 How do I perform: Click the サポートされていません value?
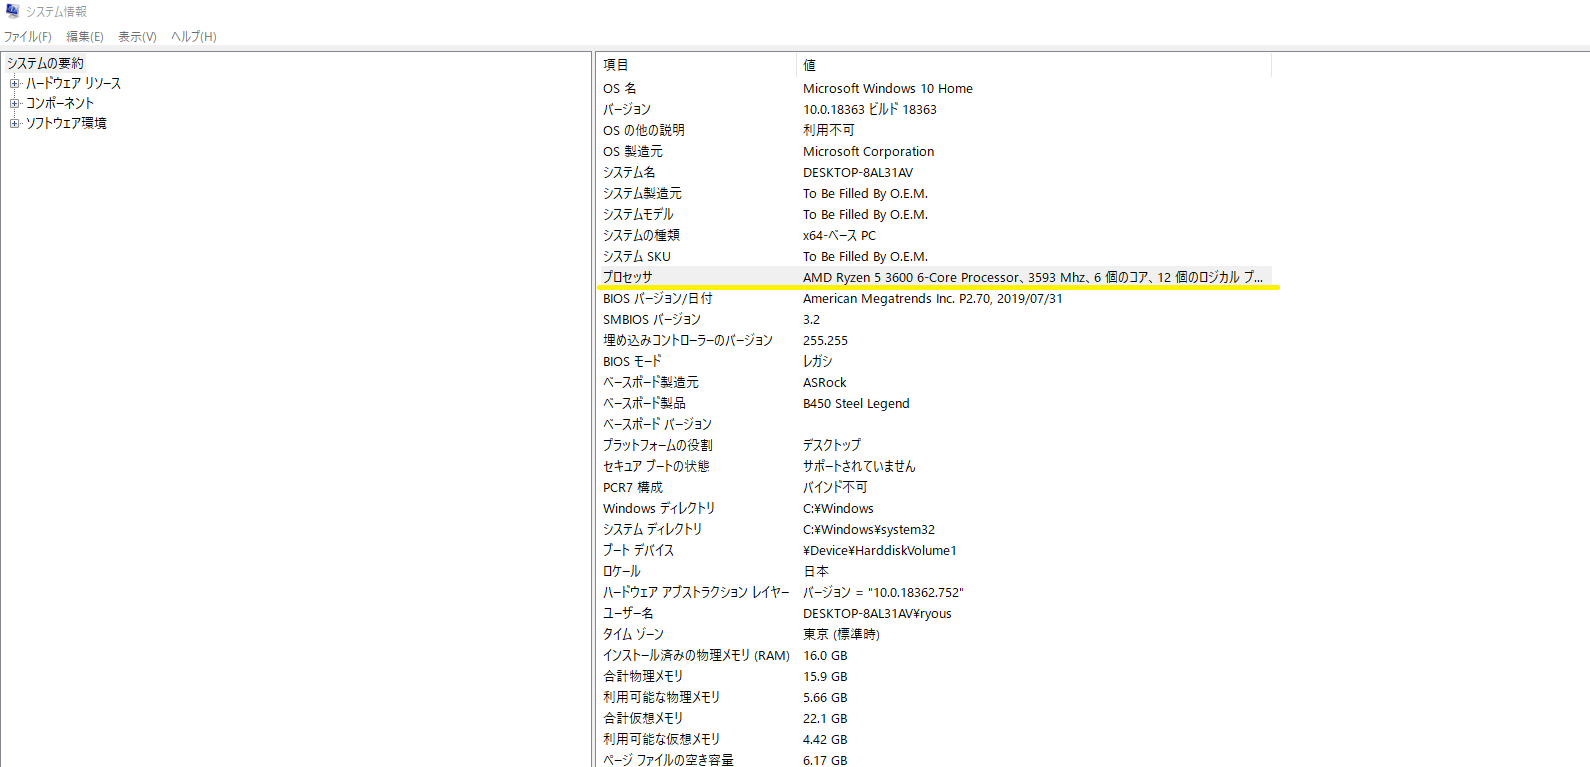pos(859,466)
